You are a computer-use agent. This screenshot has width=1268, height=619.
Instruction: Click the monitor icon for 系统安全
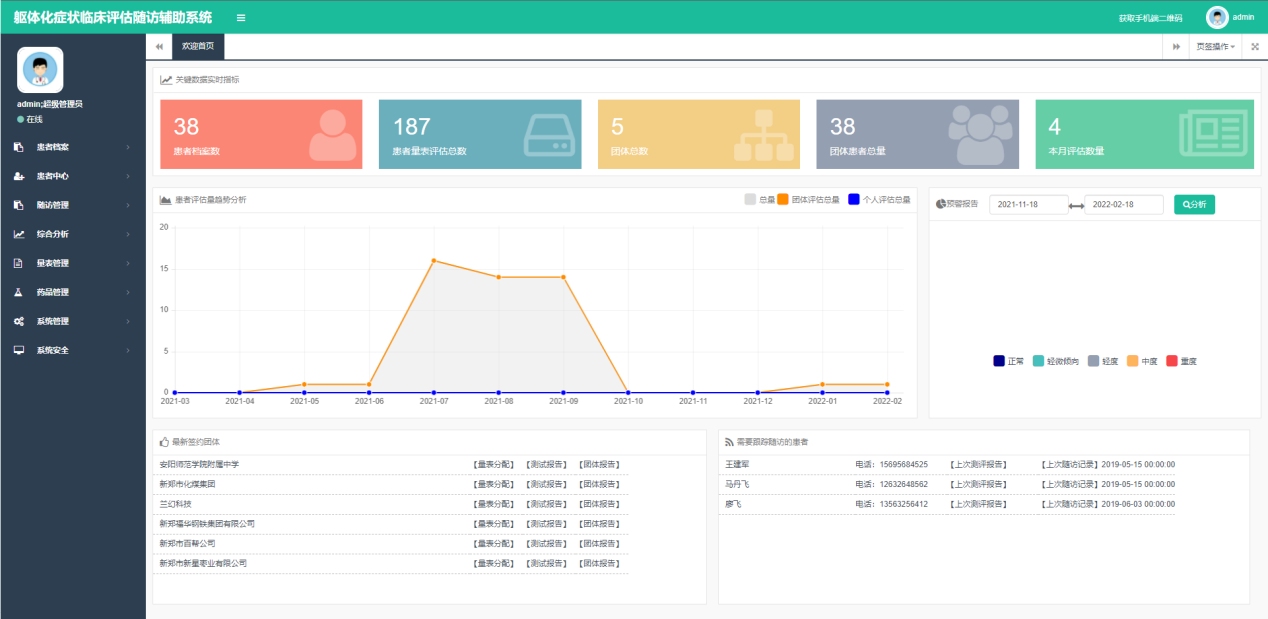(18, 350)
